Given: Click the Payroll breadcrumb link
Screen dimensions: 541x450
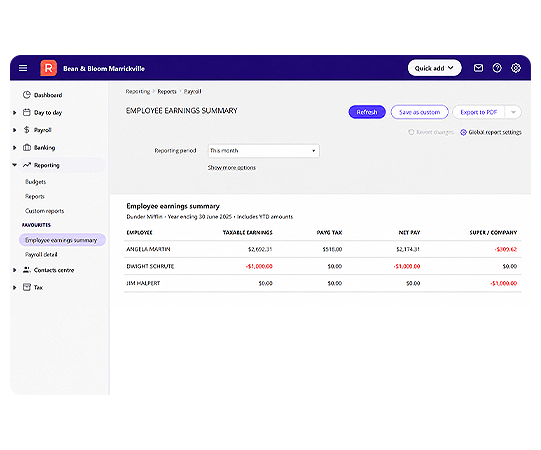Looking at the screenshot, I should coord(192,91).
